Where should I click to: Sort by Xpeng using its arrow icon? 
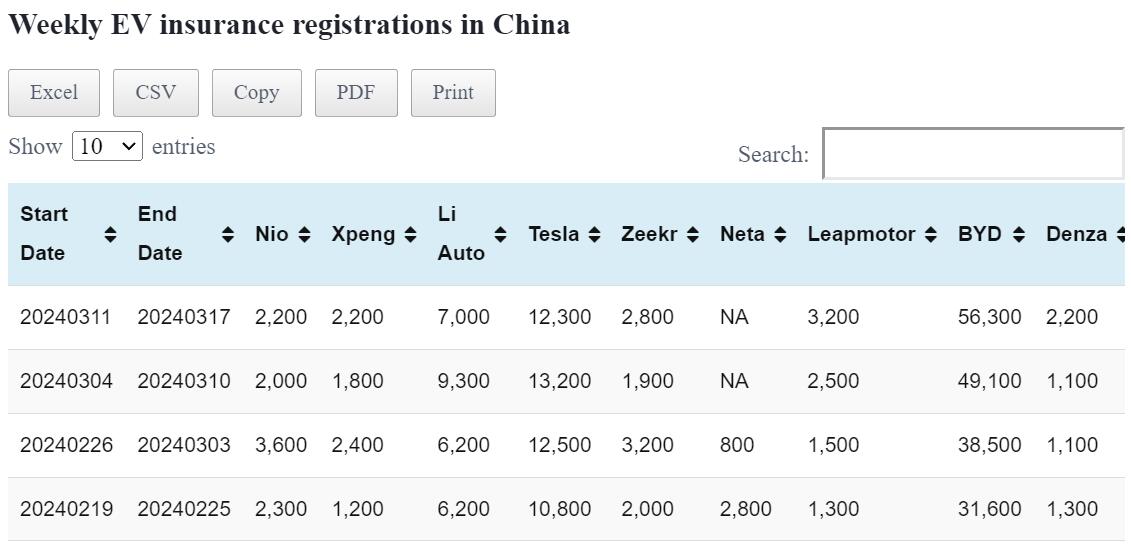(x=410, y=234)
